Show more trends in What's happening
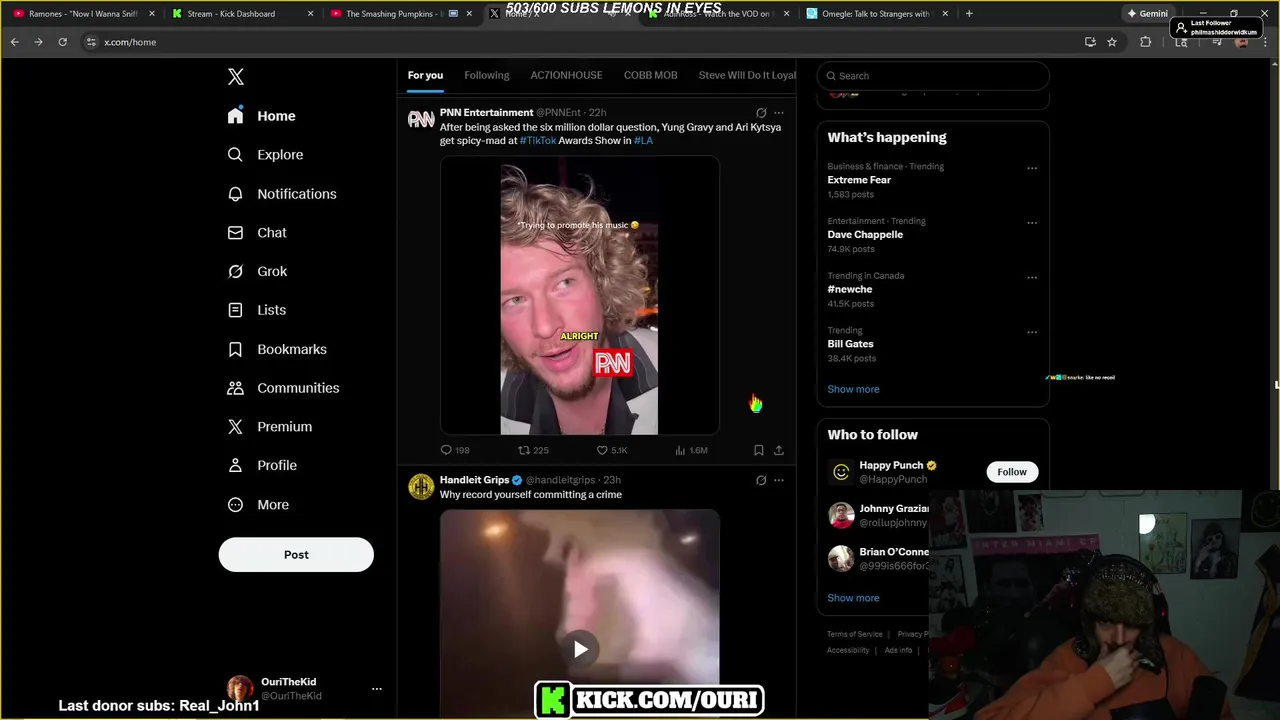1280x720 pixels. 853,389
